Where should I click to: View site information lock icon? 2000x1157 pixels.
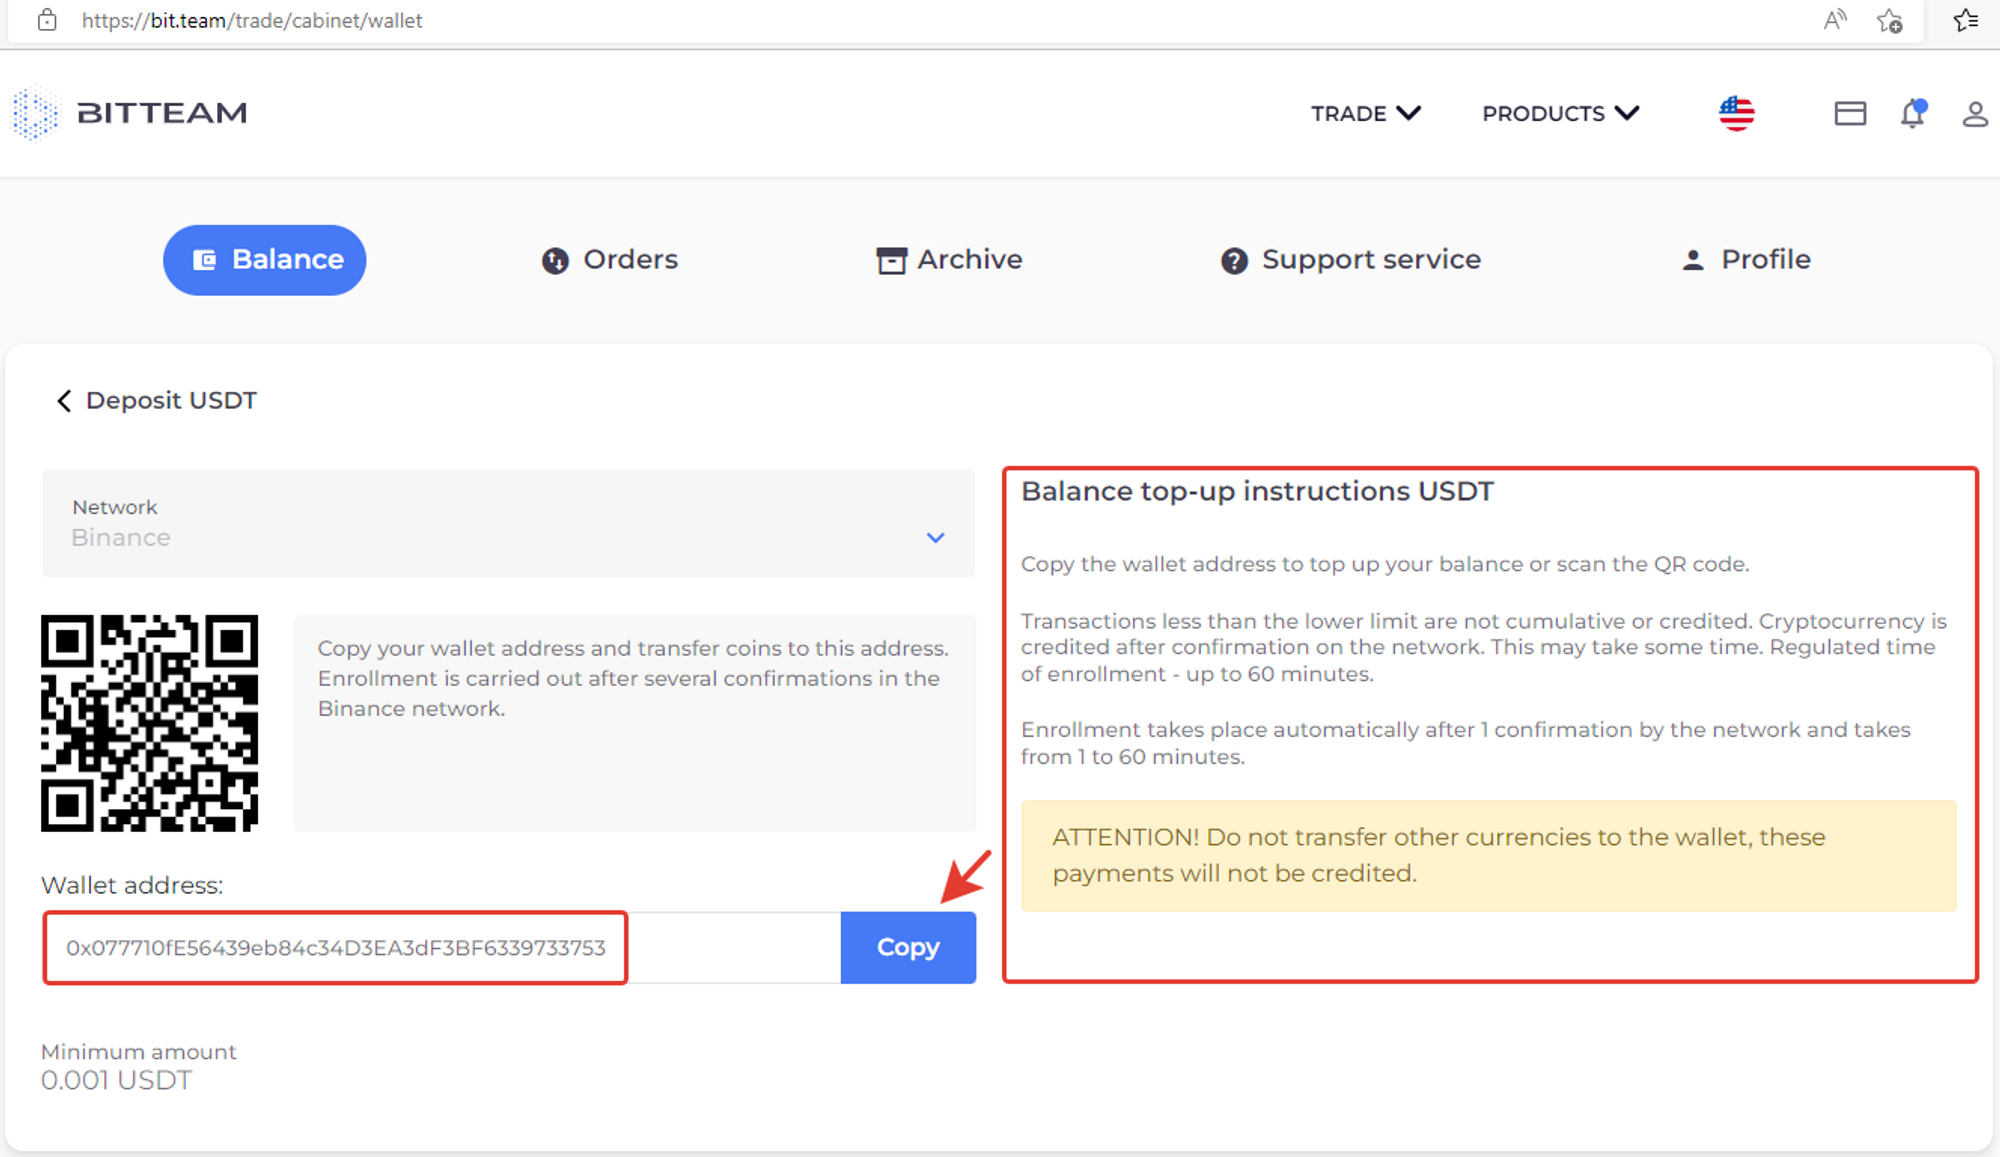pos(47,20)
